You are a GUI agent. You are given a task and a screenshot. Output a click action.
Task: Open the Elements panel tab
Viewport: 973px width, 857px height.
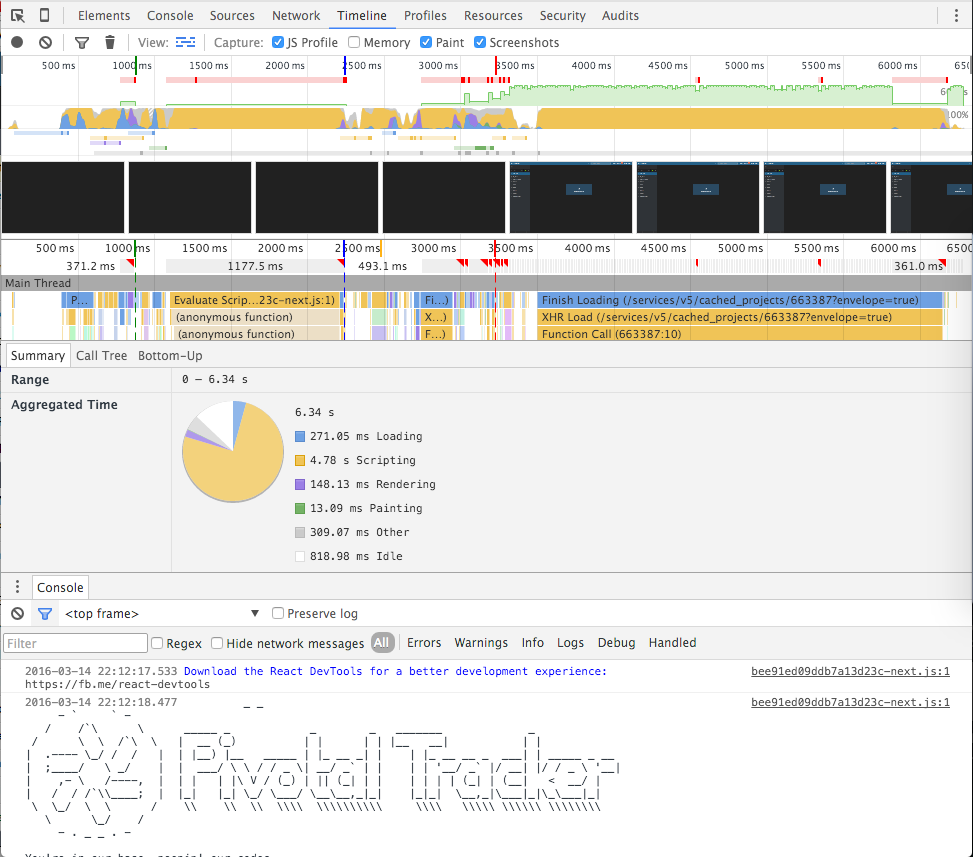click(x=104, y=16)
